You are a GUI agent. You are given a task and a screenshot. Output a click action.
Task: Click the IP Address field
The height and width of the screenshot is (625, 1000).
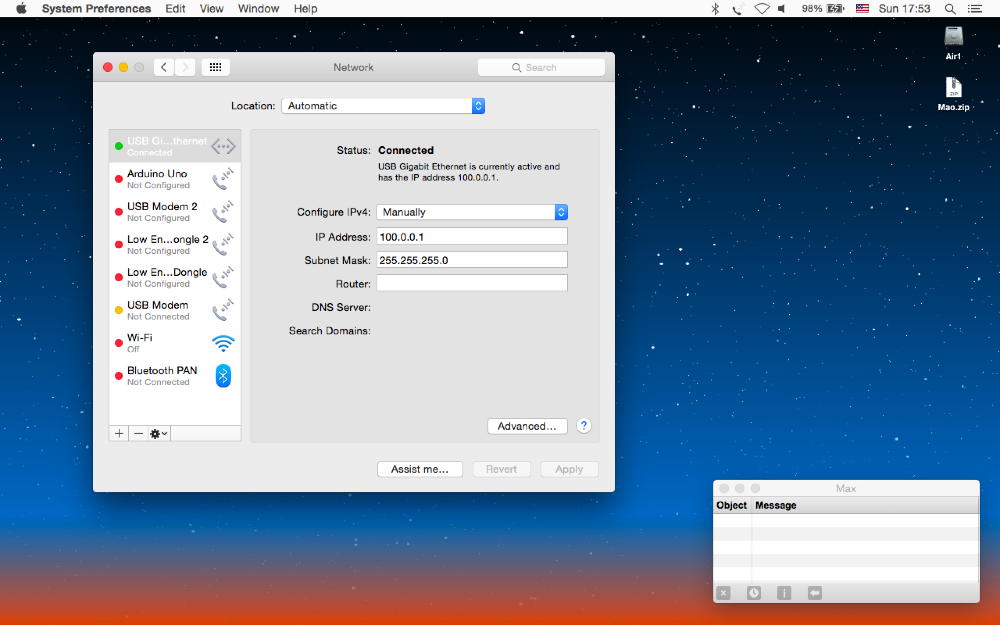[x=471, y=237]
